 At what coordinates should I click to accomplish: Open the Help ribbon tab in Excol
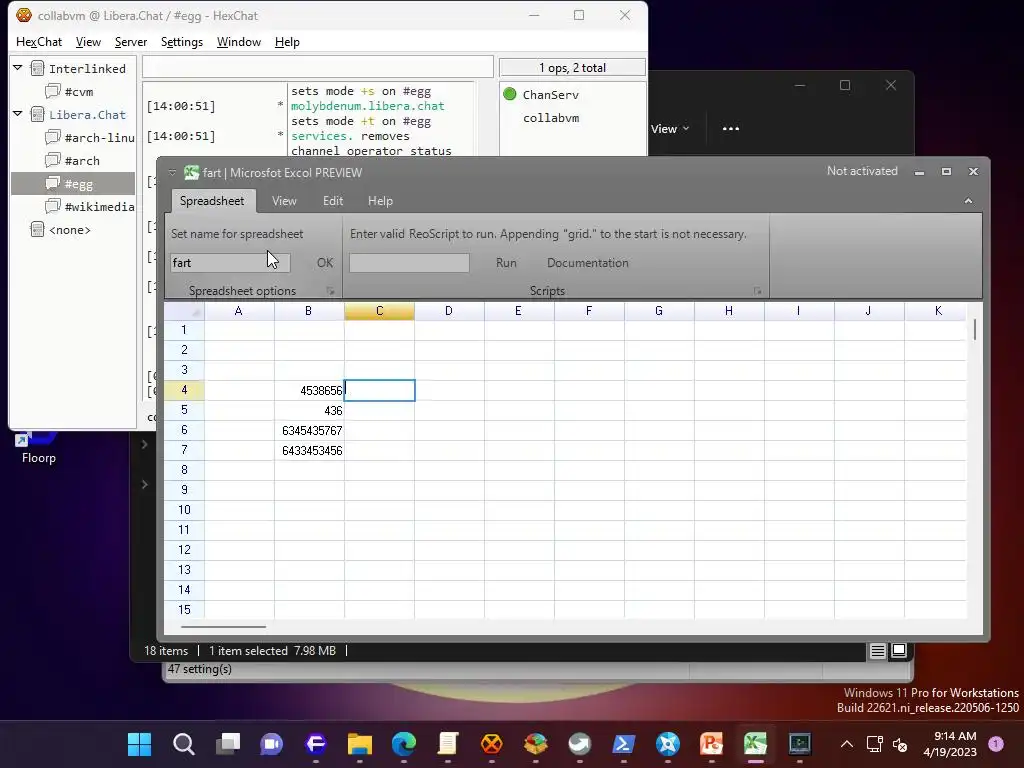380,201
